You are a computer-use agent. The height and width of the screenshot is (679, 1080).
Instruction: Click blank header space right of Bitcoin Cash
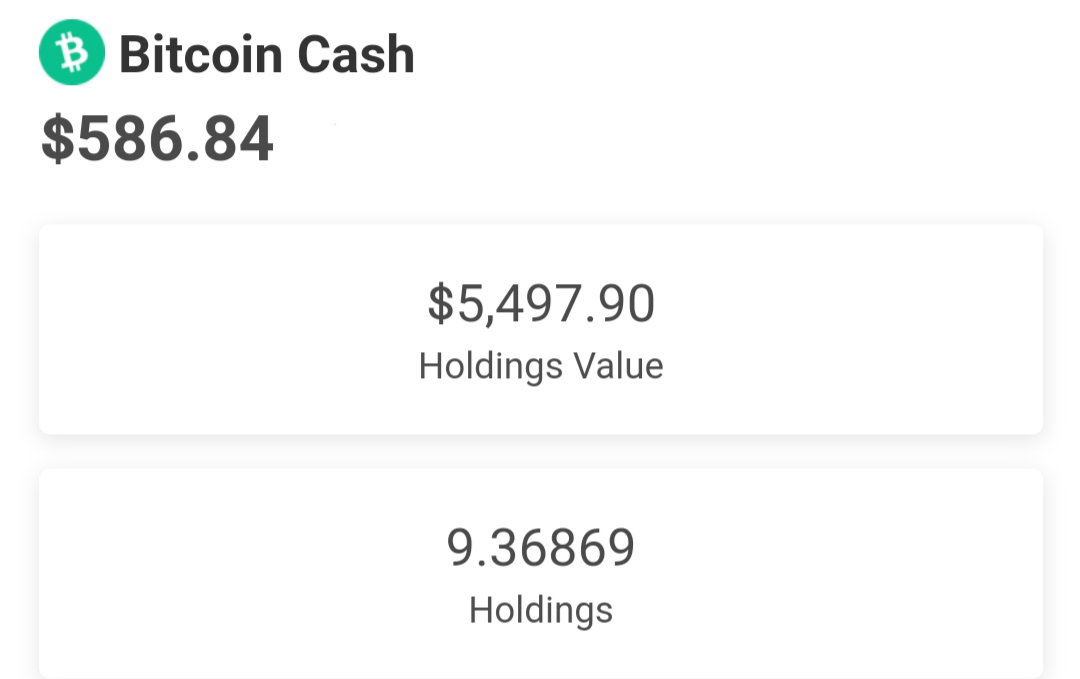tap(744, 54)
